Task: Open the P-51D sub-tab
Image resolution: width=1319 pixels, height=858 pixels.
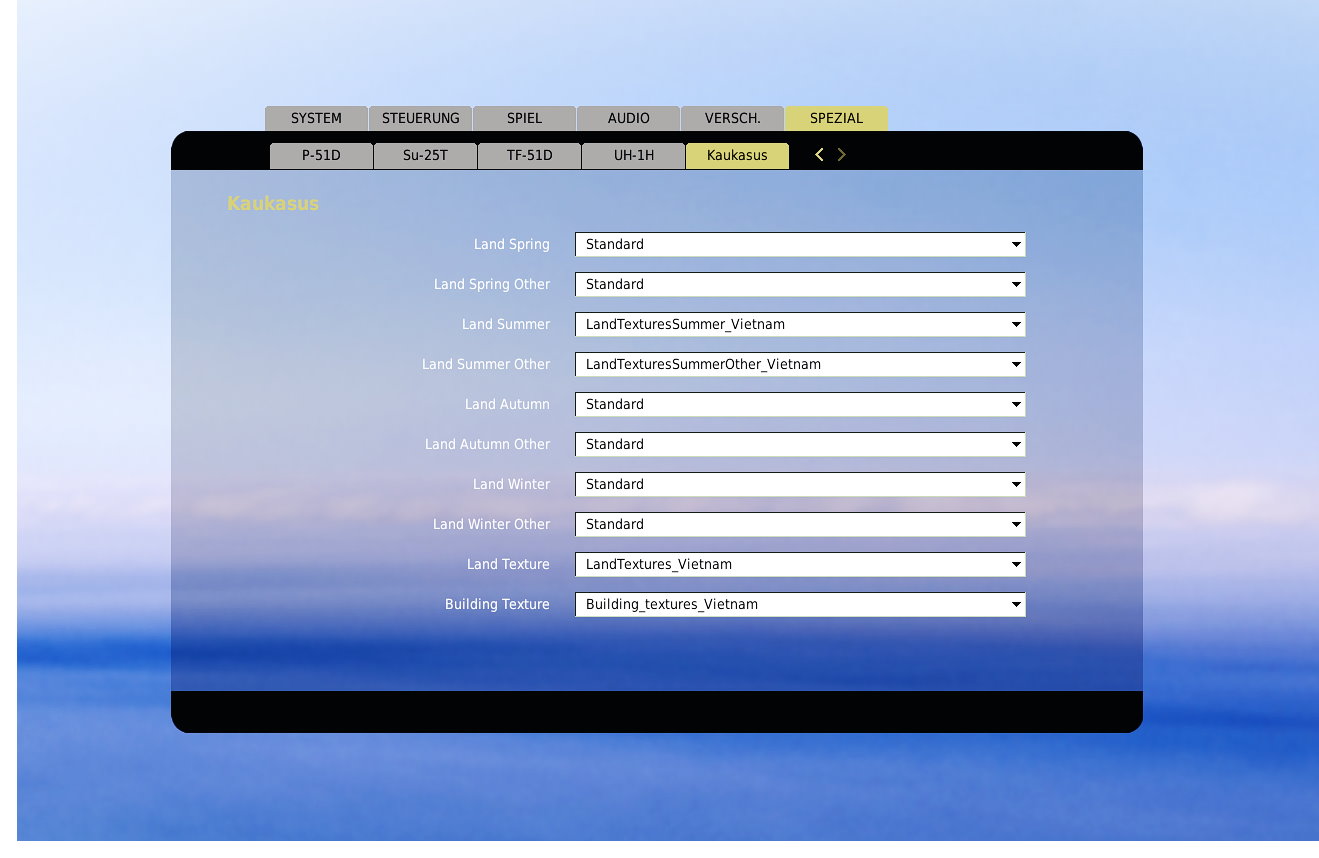Action: 321,156
